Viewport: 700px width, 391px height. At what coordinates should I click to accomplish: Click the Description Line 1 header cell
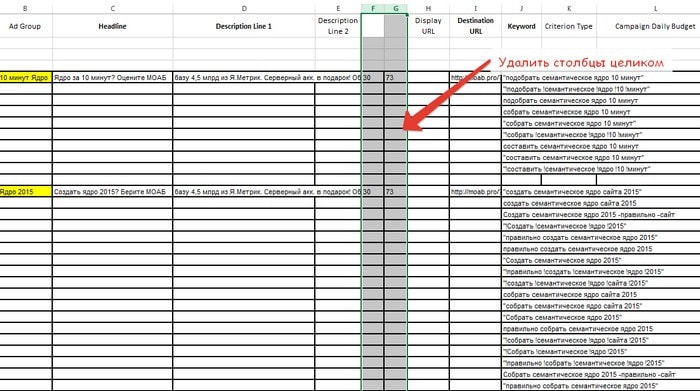coord(244,26)
